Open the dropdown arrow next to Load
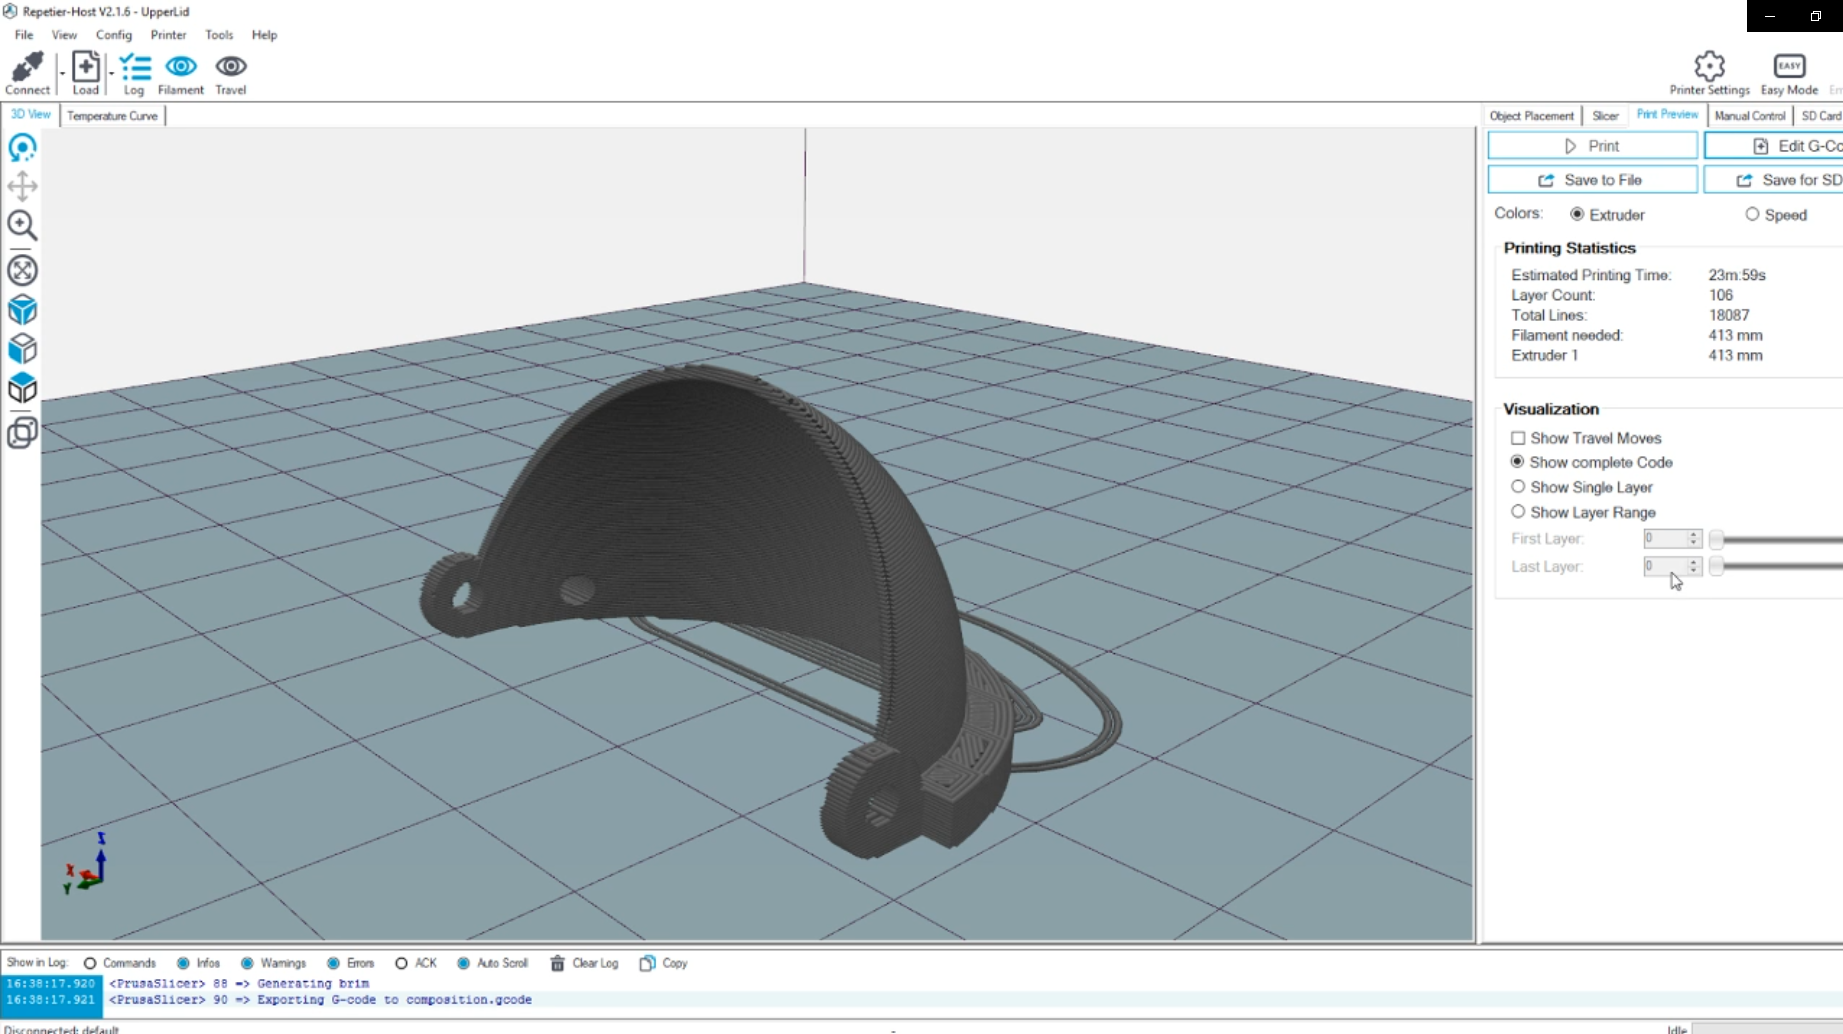 [110, 73]
